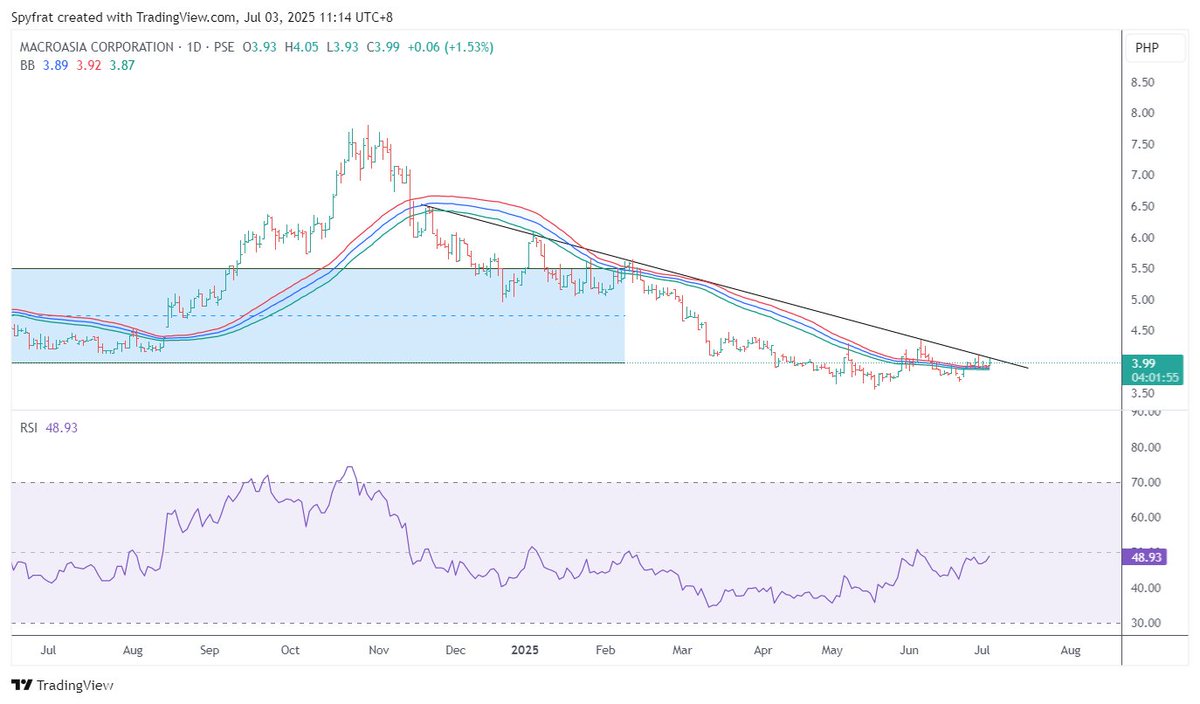Click the Oct time axis label
This screenshot has width=1200, height=704.
290,650
